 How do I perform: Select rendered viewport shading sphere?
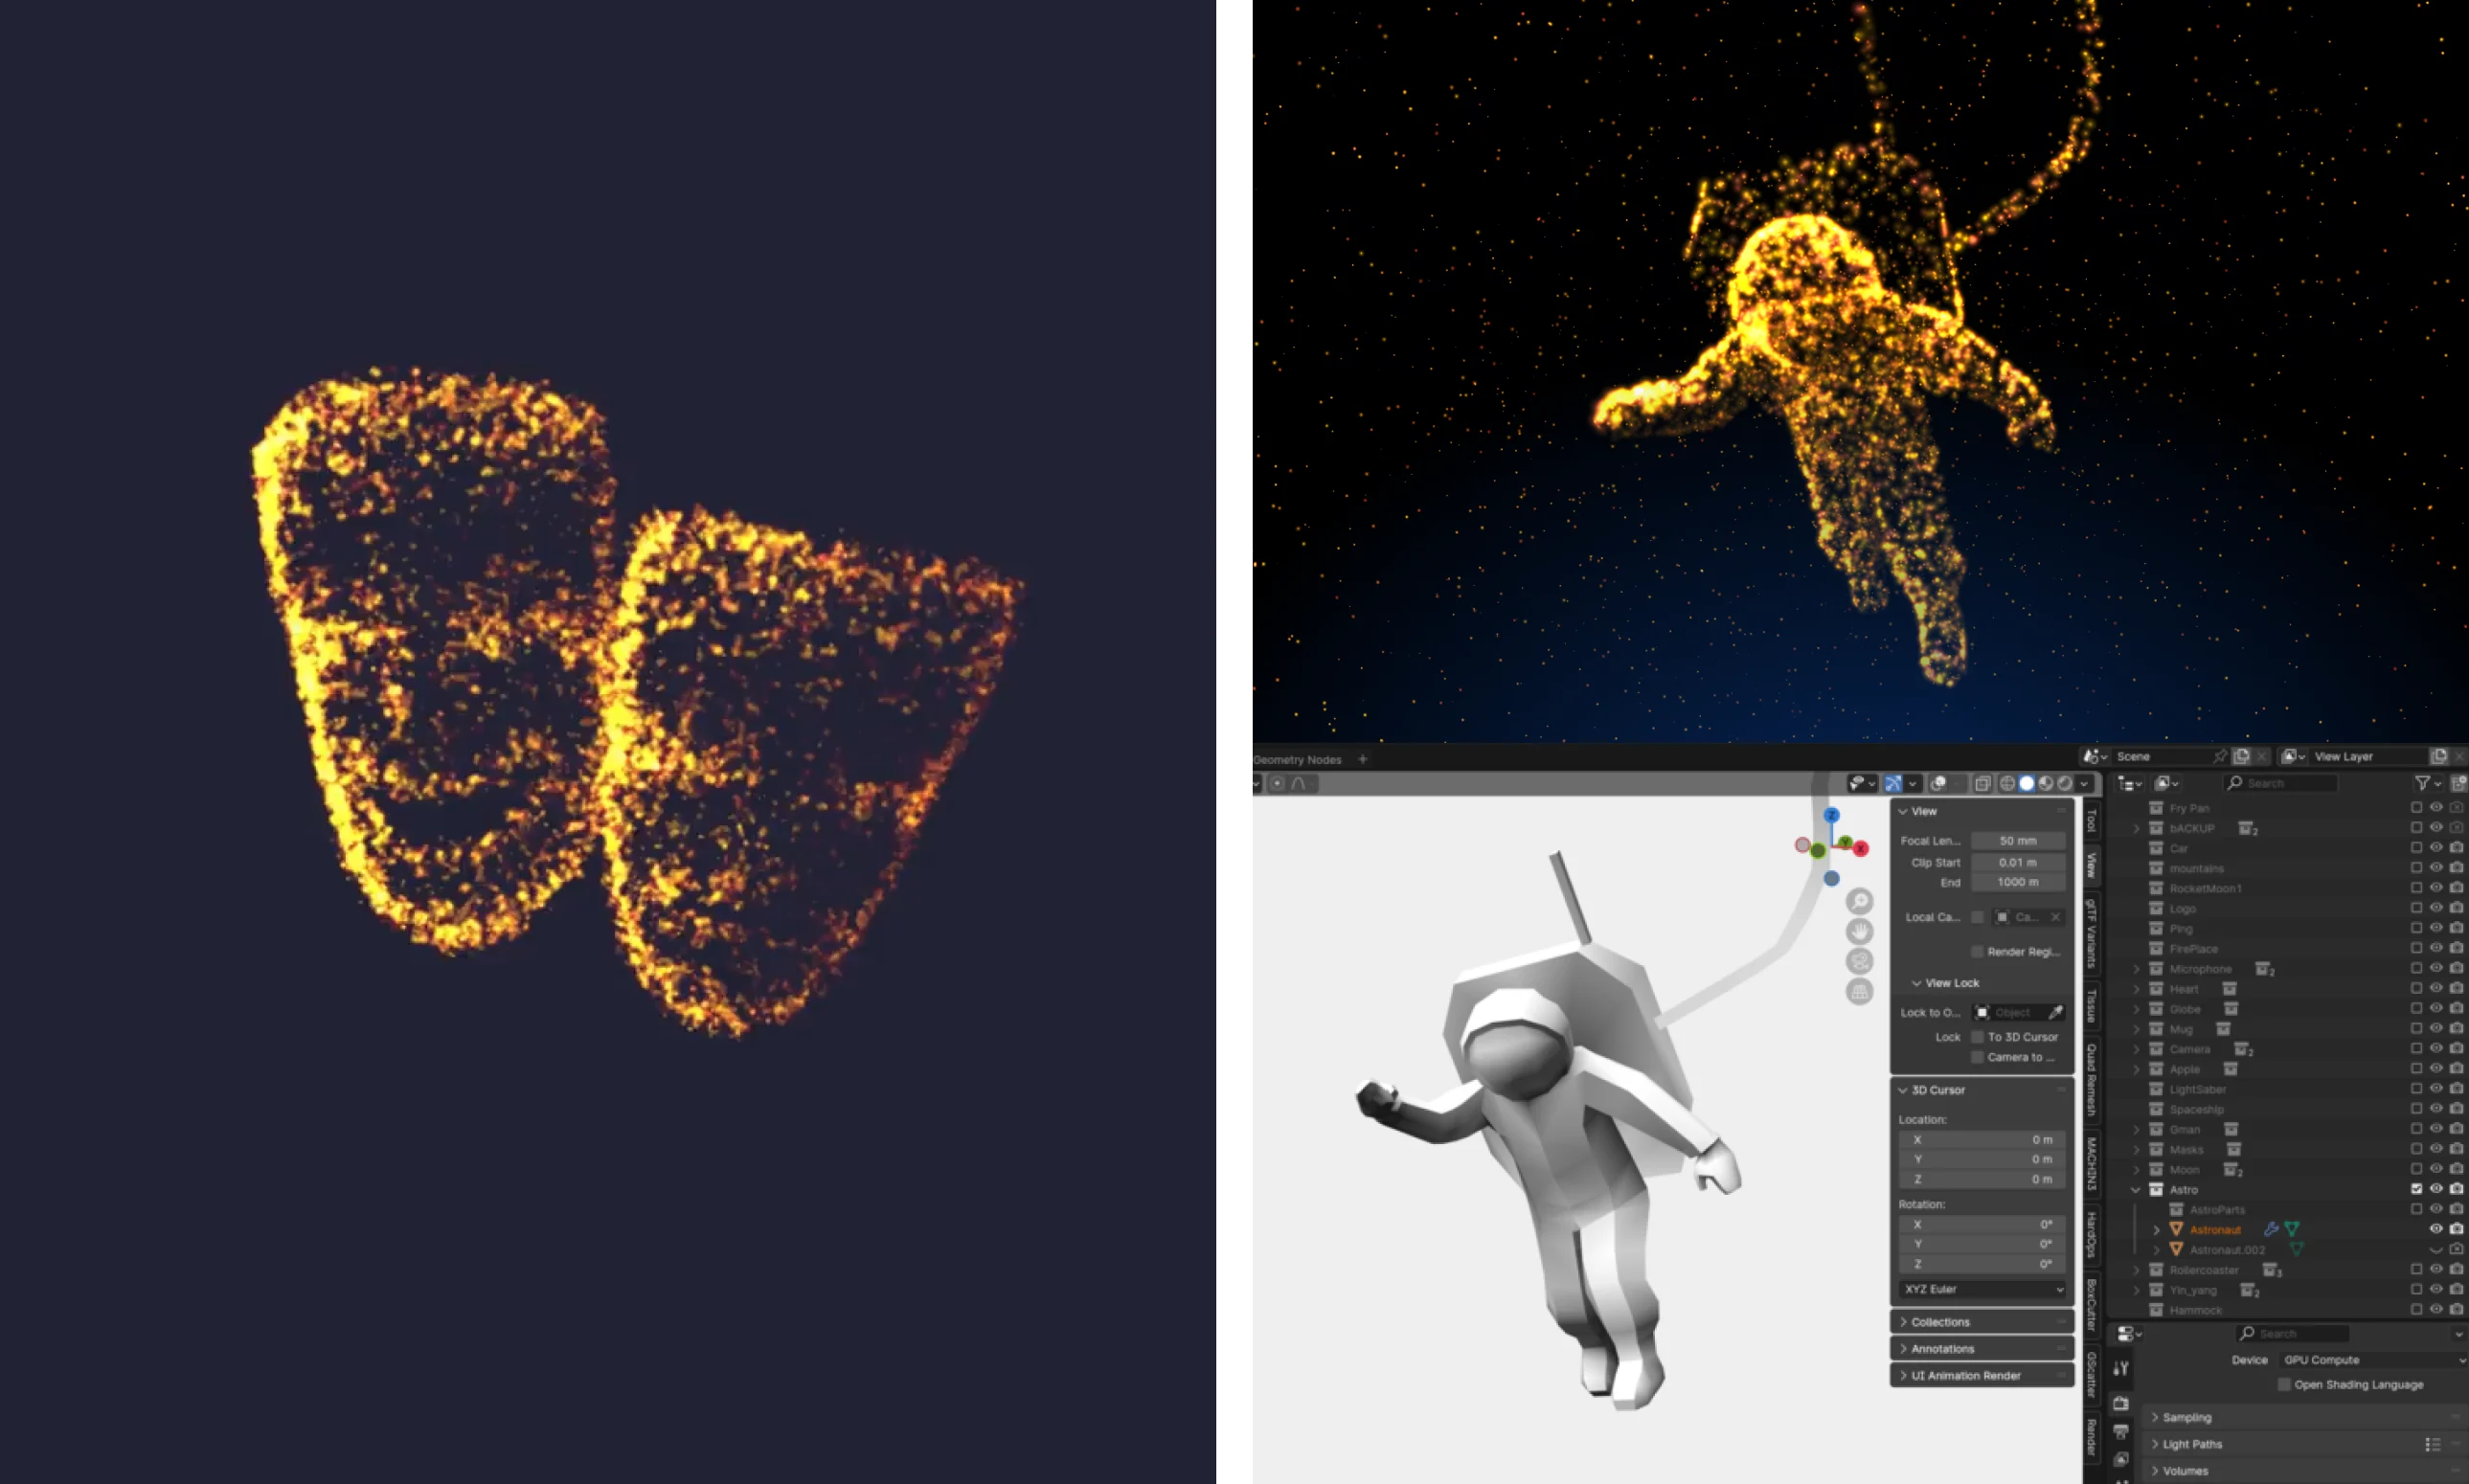tap(2065, 783)
